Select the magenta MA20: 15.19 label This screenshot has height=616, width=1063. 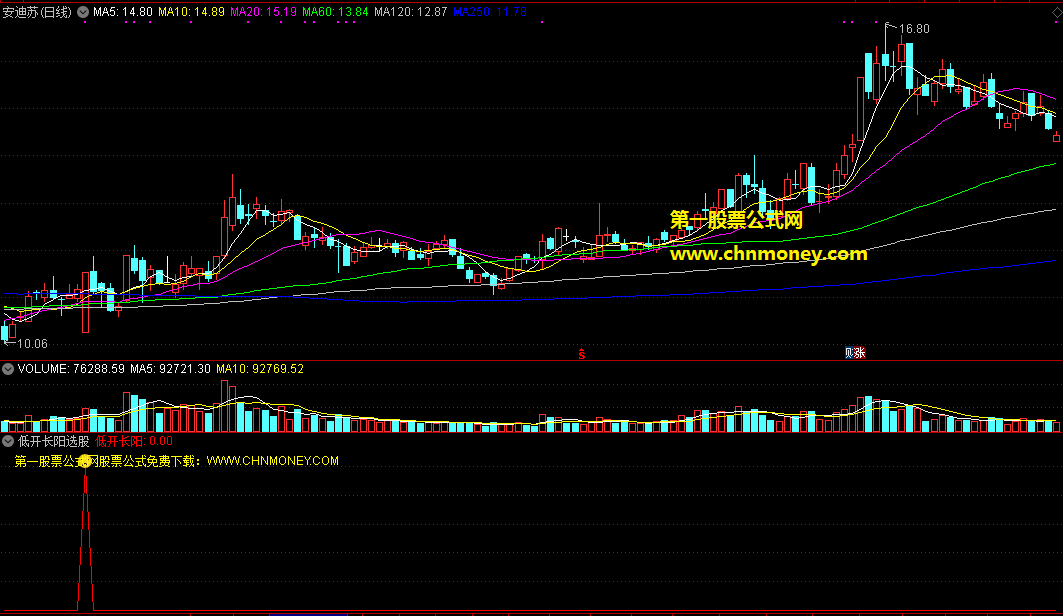coord(263,12)
